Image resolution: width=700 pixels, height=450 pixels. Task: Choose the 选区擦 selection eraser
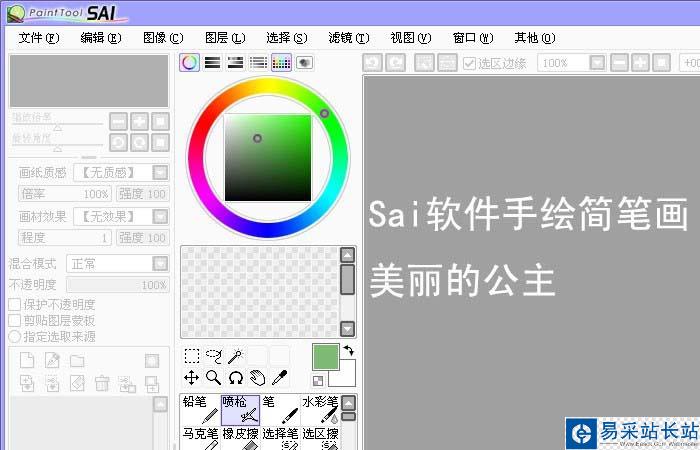click(x=320, y=438)
